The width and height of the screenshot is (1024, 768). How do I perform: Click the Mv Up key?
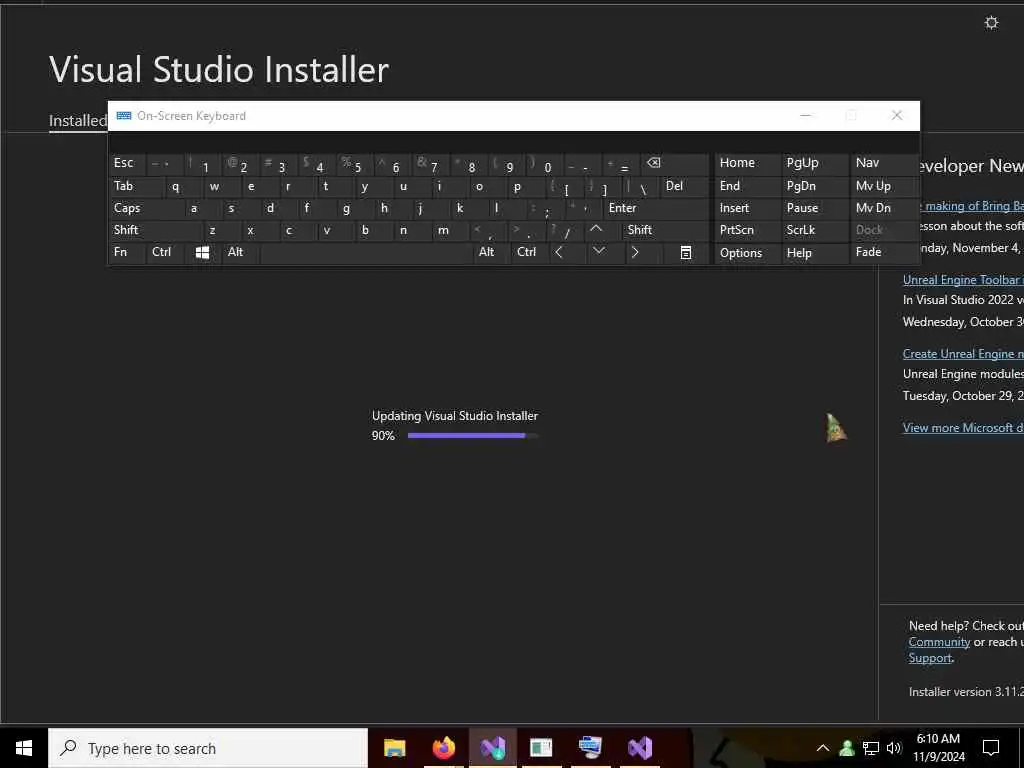tap(883, 186)
